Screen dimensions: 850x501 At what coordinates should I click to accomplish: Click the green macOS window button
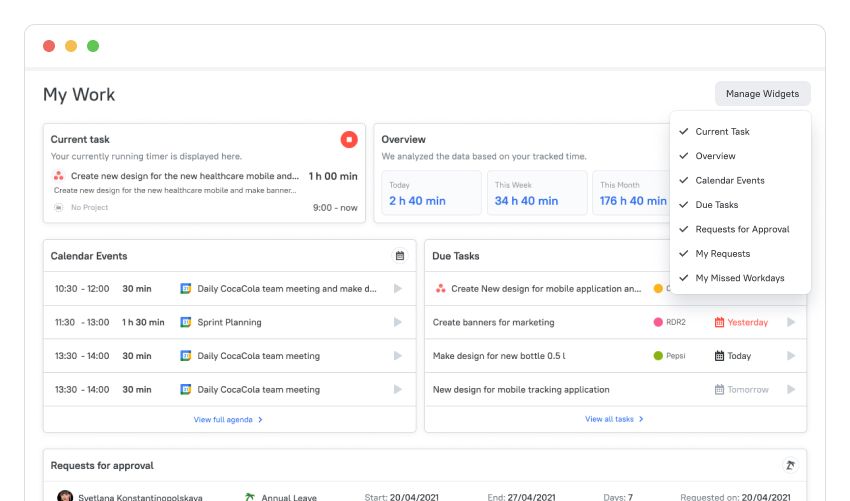tap(93, 46)
